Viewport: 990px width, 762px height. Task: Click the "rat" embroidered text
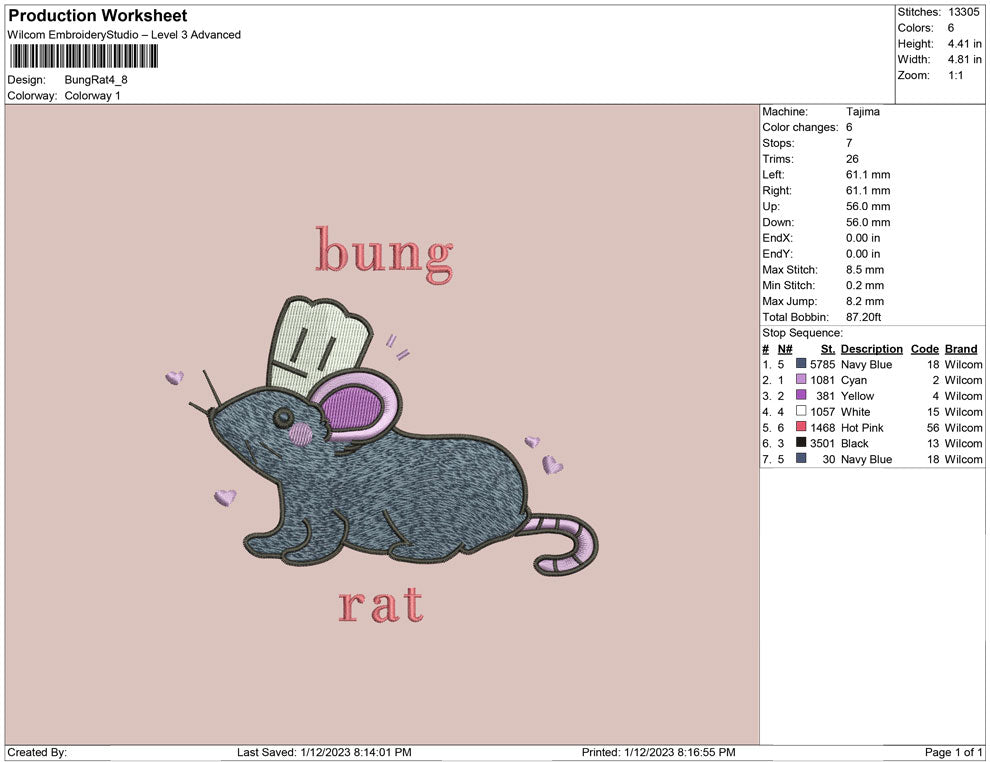tap(381, 605)
